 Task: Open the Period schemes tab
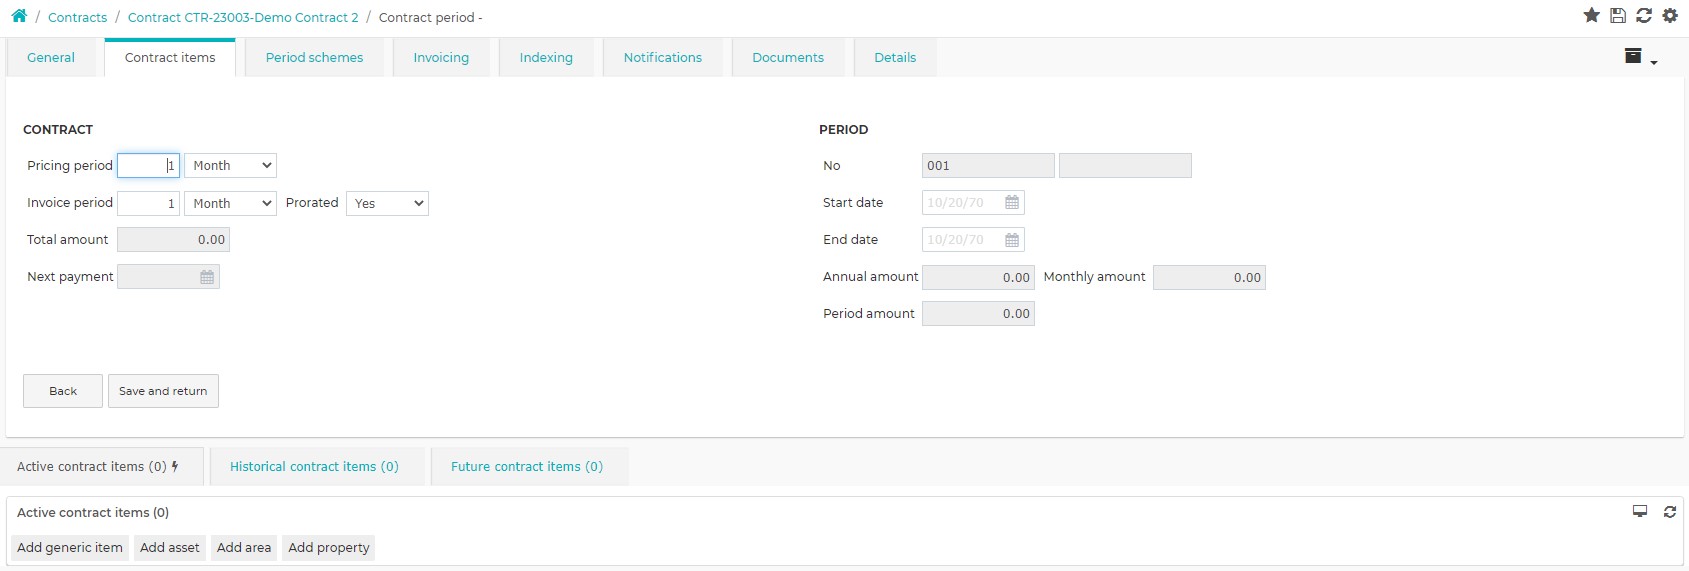point(314,58)
